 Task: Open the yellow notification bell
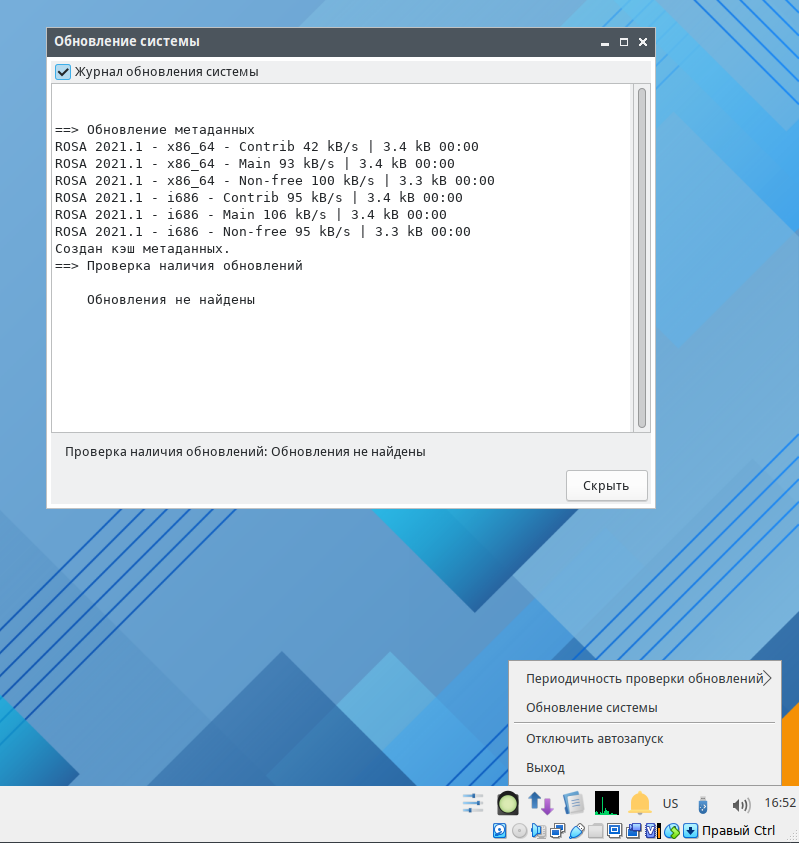pyautogui.click(x=640, y=803)
